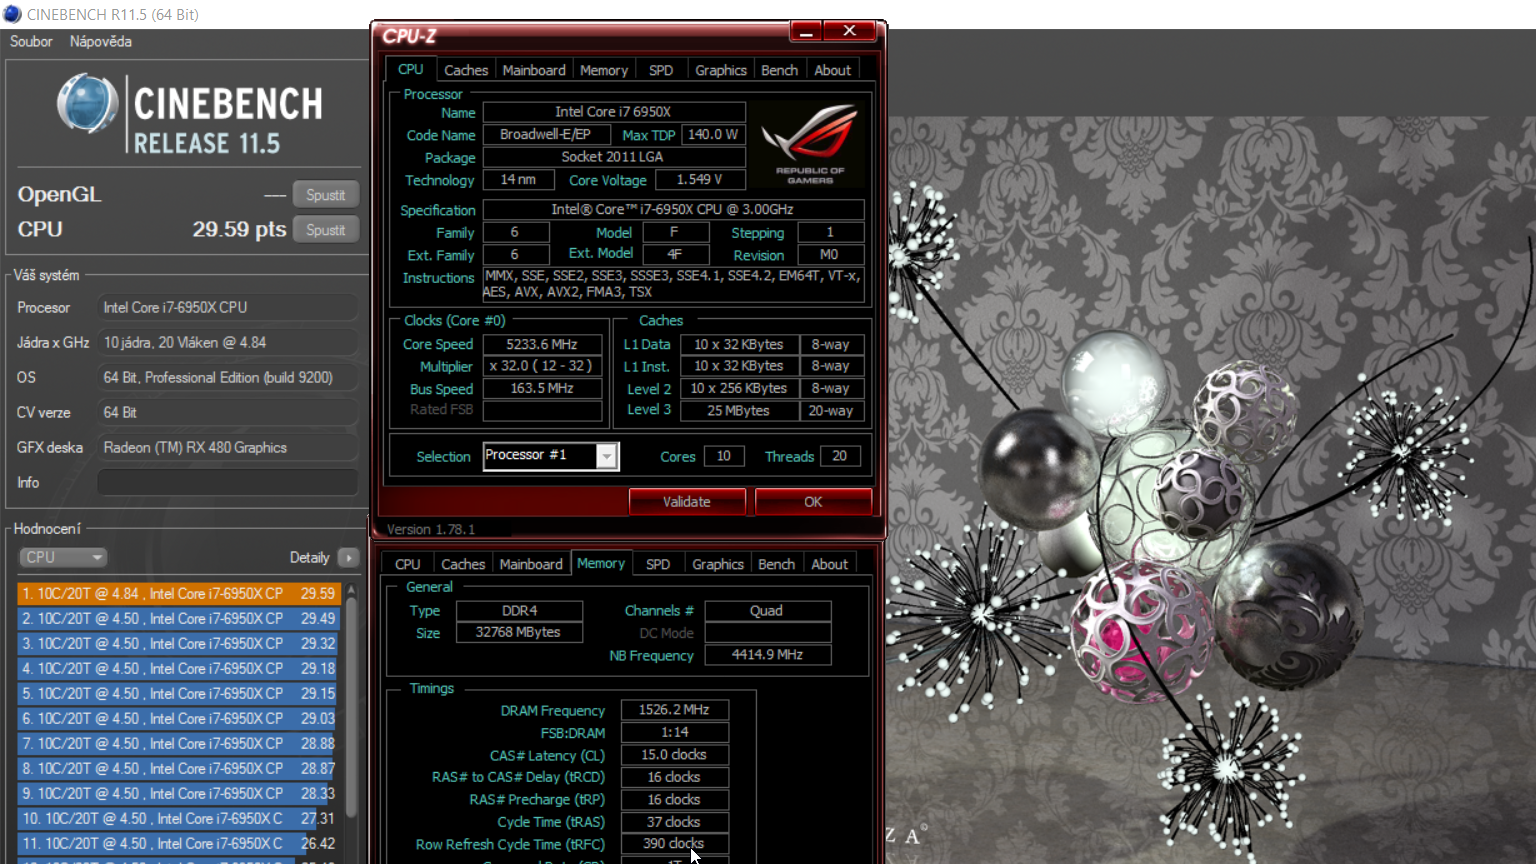Click the NB Frequency value 4414.9 MHz
The height and width of the screenshot is (864, 1536).
(x=768, y=655)
